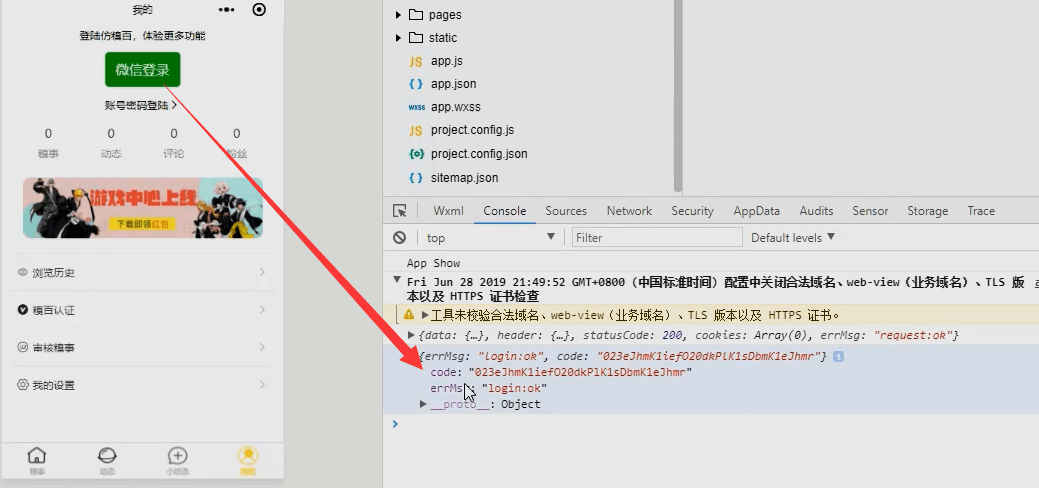Expand the __proto__ Object entry

(x=423, y=404)
